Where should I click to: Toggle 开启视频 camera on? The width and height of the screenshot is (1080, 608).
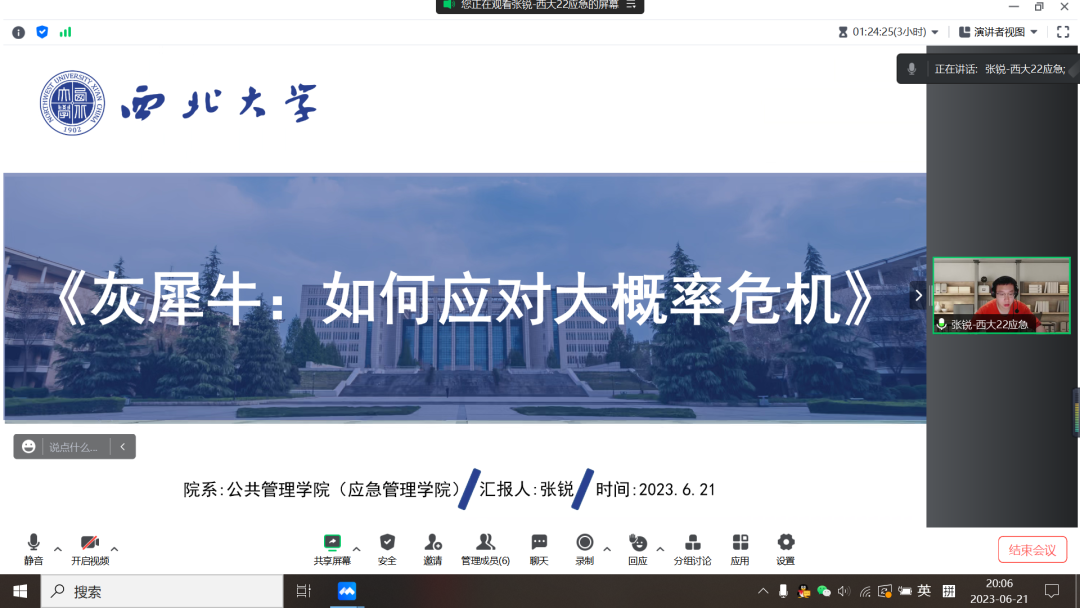90,548
